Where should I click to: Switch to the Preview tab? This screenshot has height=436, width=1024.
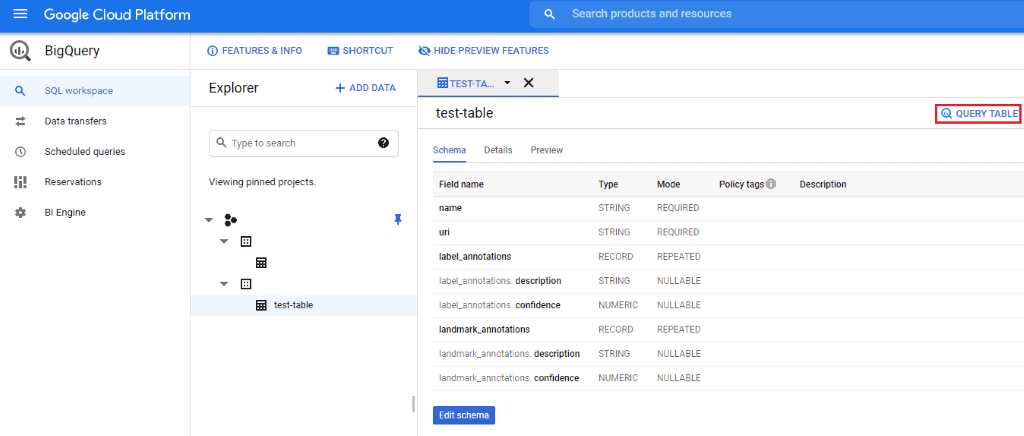[x=547, y=150]
